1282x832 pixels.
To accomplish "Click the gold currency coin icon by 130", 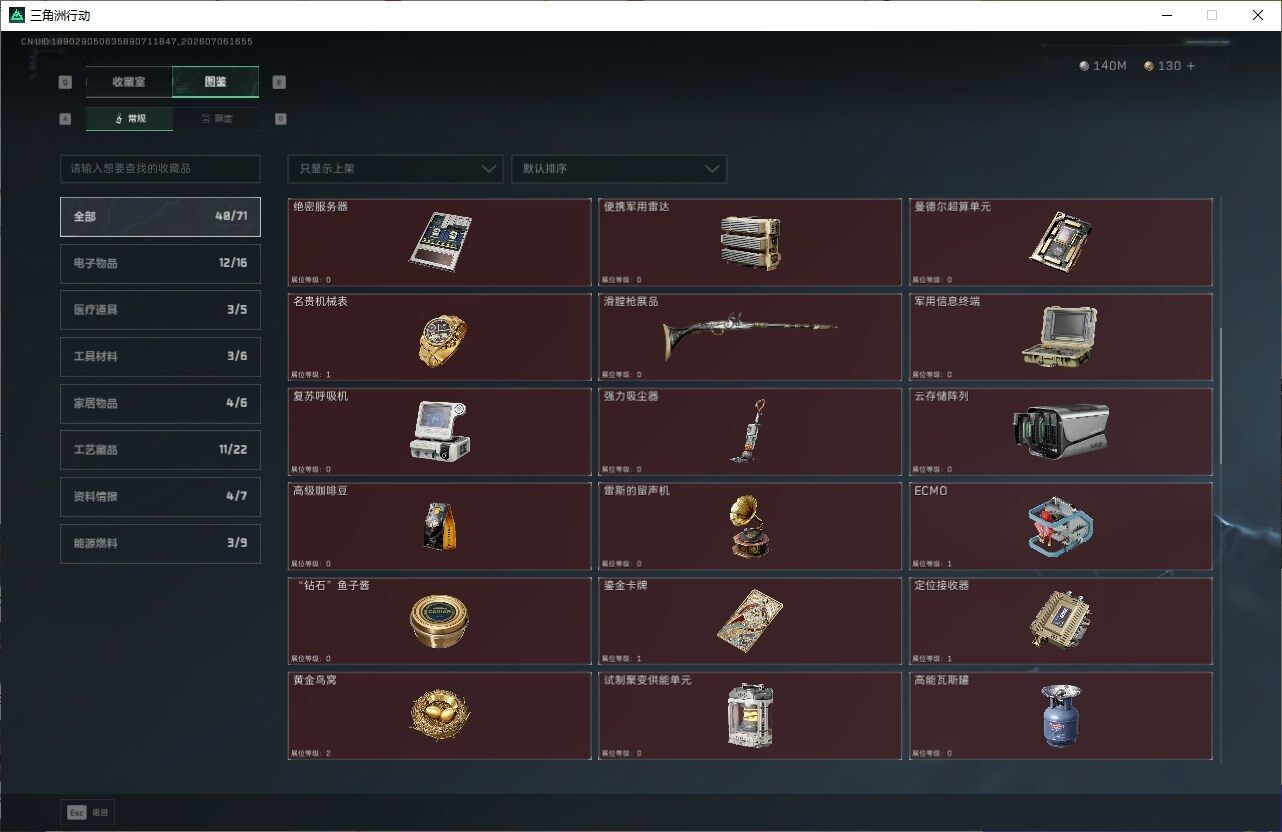I will point(1149,66).
